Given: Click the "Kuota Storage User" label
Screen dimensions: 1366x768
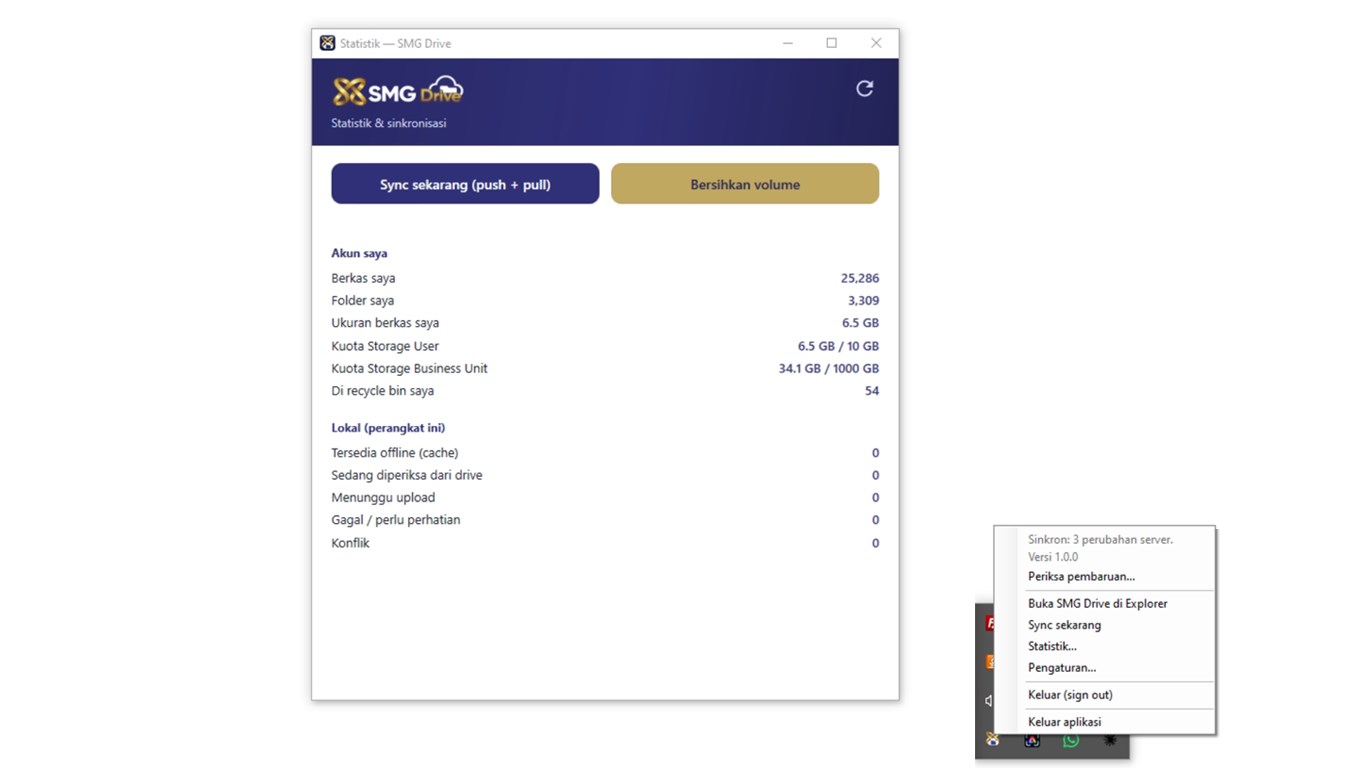Looking at the screenshot, I should click(x=385, y=346).
